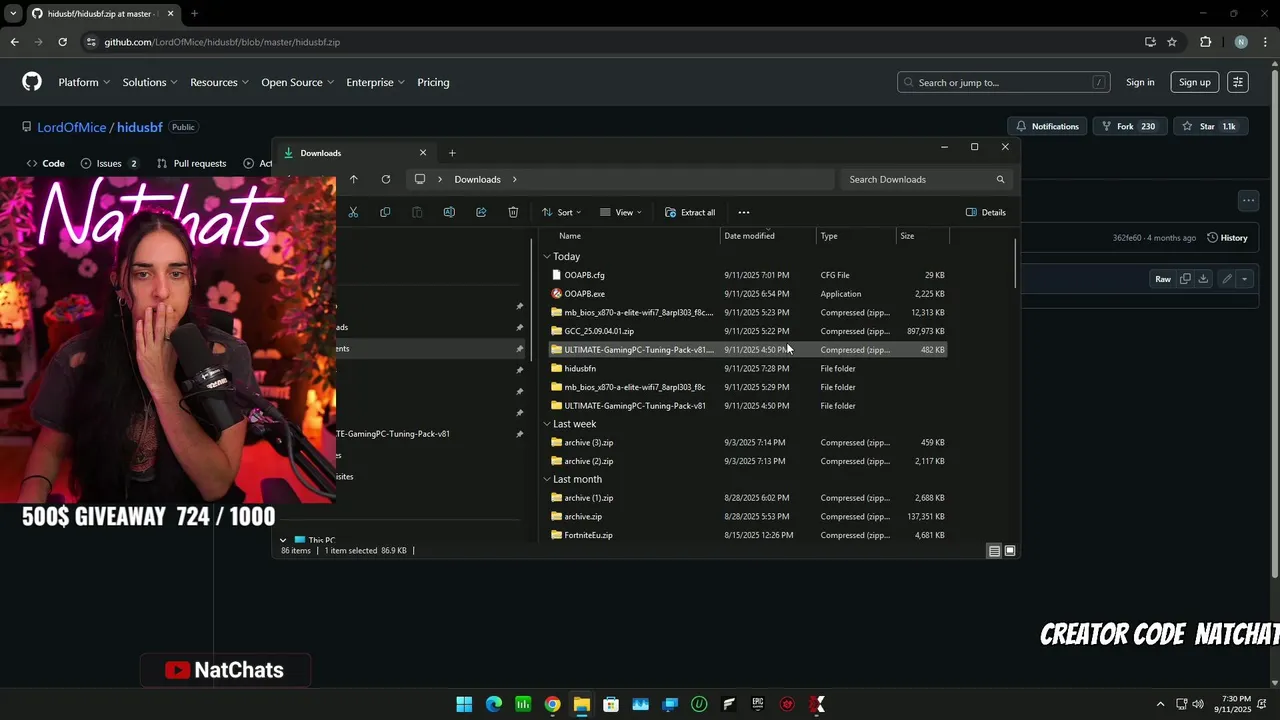The width and height of the screenshot is (1280, 720).
Task: Switch to details list view icon in status bar
Action: 994,551
